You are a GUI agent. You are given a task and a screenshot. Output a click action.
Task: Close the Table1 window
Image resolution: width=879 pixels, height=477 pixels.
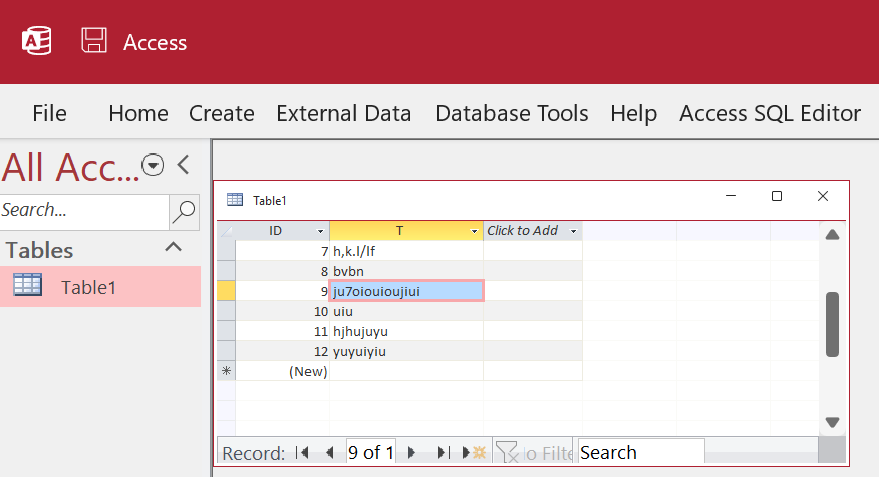[822, 196]
